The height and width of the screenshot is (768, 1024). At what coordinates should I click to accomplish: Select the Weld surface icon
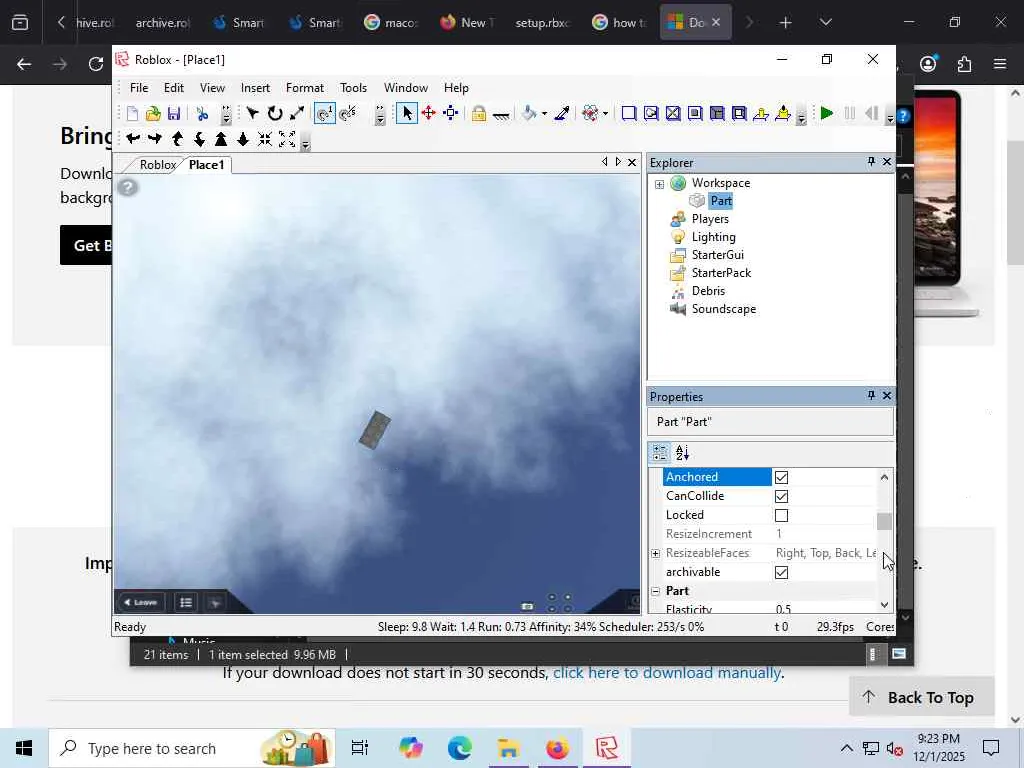[x=673, y=114]
